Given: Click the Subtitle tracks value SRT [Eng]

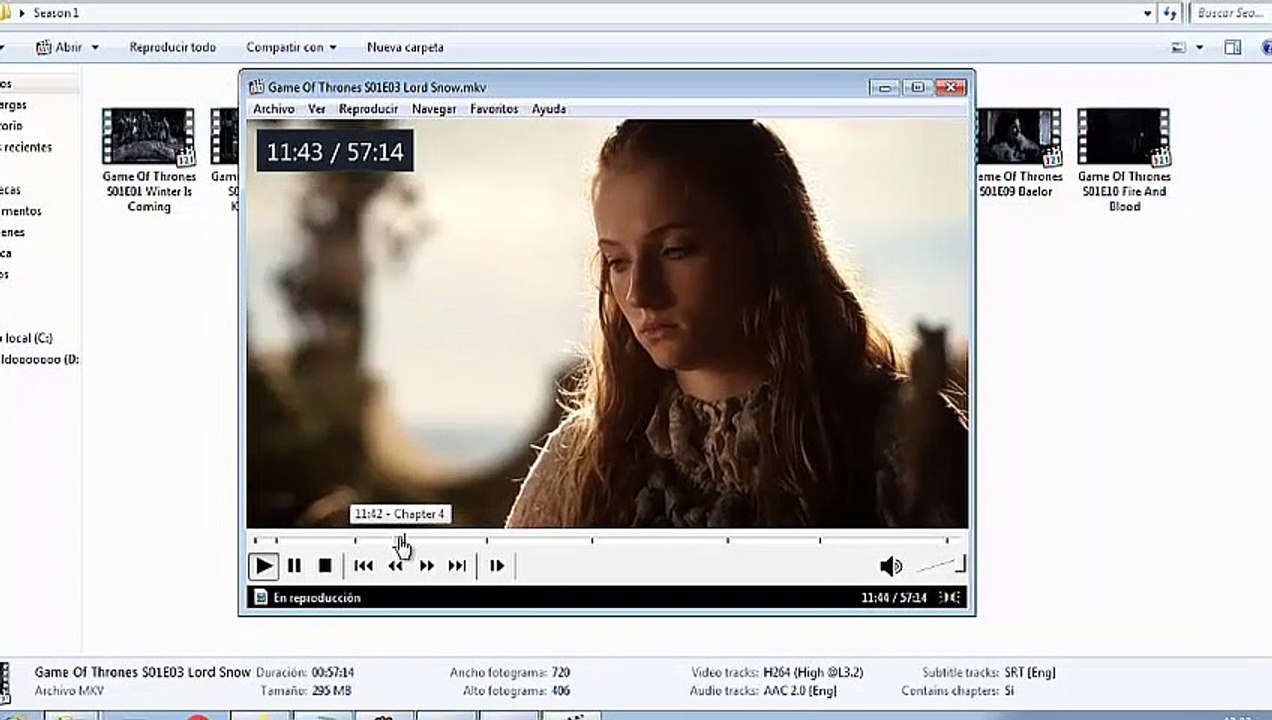Looking at the screenshot, I should [1029, 673].
